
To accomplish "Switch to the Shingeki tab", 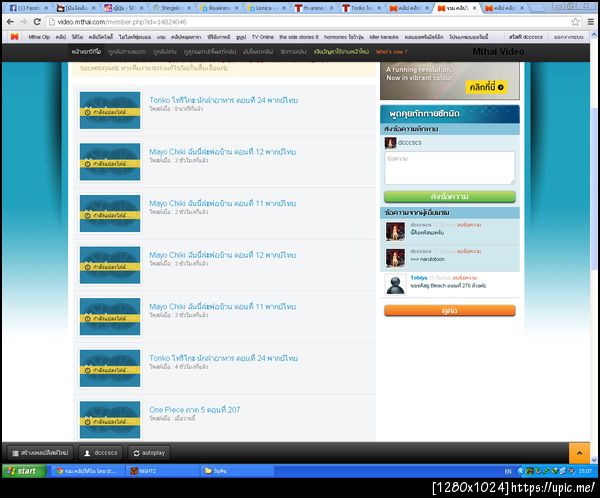I will [171, 8].
